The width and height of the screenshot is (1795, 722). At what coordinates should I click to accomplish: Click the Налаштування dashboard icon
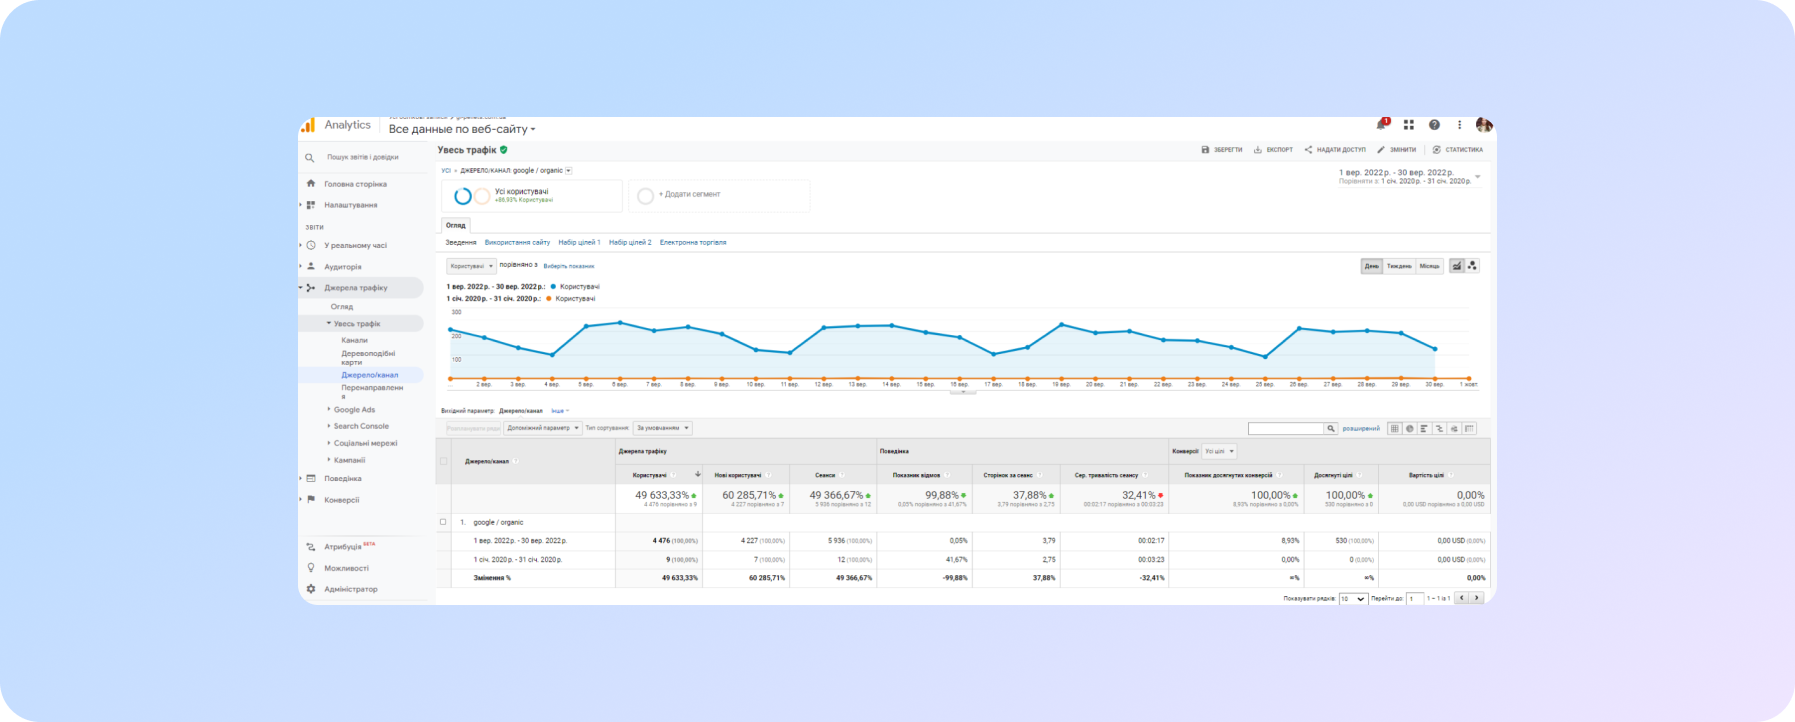tap(311, 205)
